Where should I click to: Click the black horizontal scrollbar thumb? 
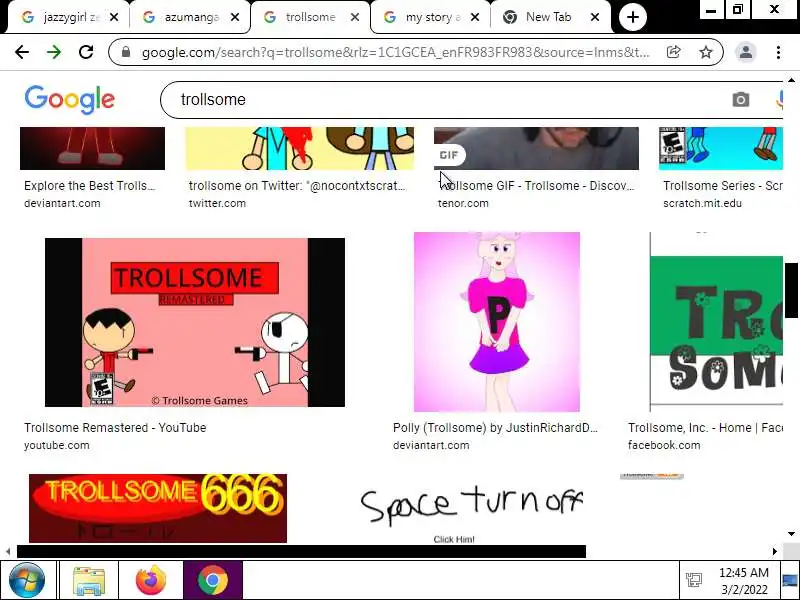click(x=301, y=551)
